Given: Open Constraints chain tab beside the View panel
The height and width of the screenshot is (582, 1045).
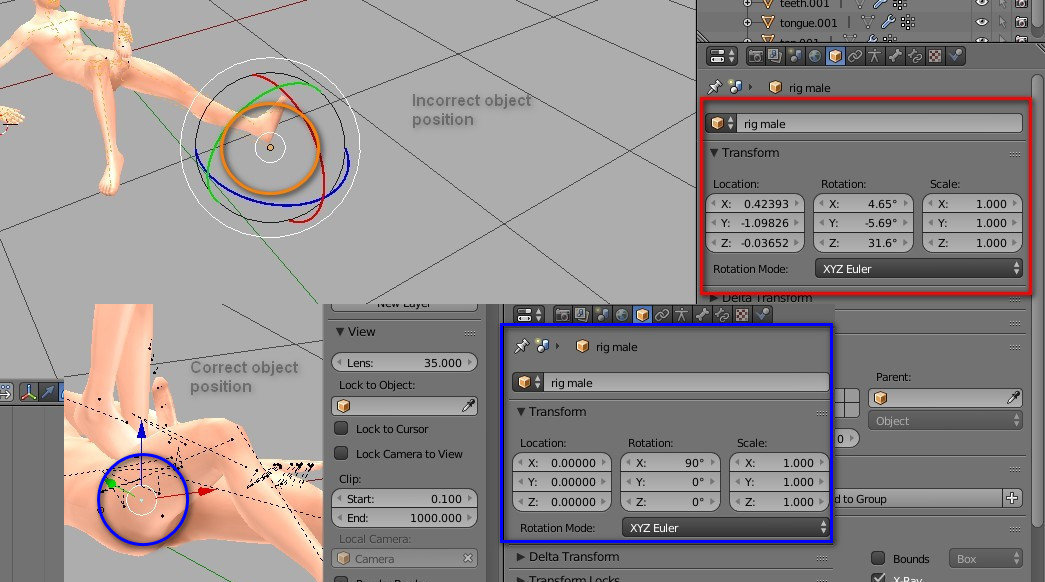Looking at the screenshot, I should 662,315.
